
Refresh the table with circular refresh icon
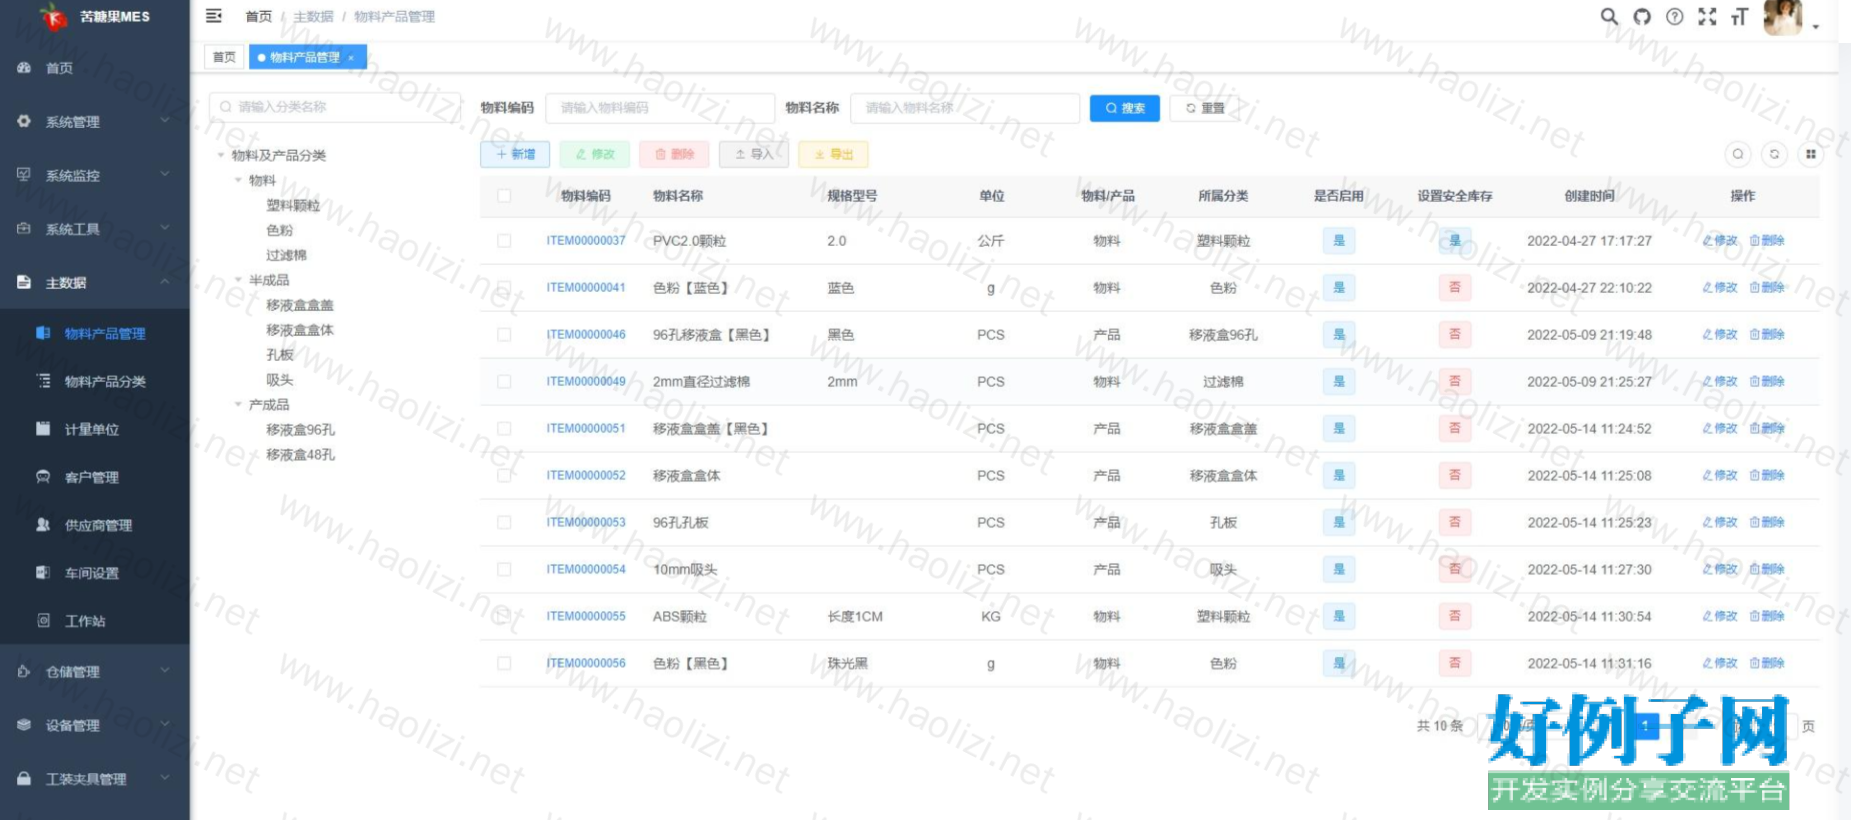pyautogui.click(x=1774, y=154)
